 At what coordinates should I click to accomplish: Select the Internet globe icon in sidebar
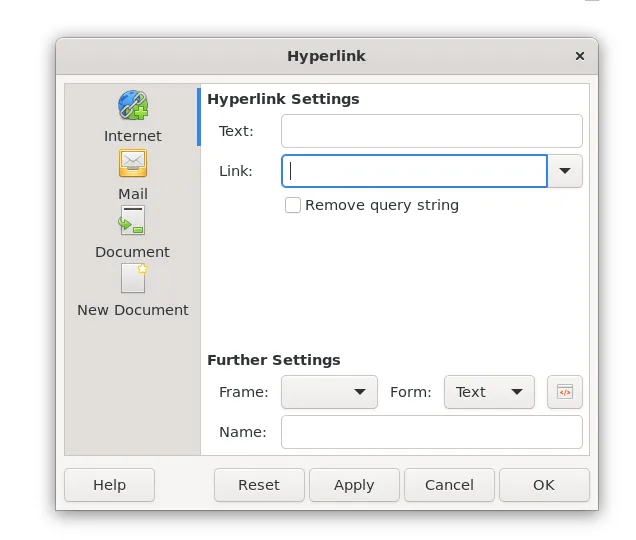132,106
